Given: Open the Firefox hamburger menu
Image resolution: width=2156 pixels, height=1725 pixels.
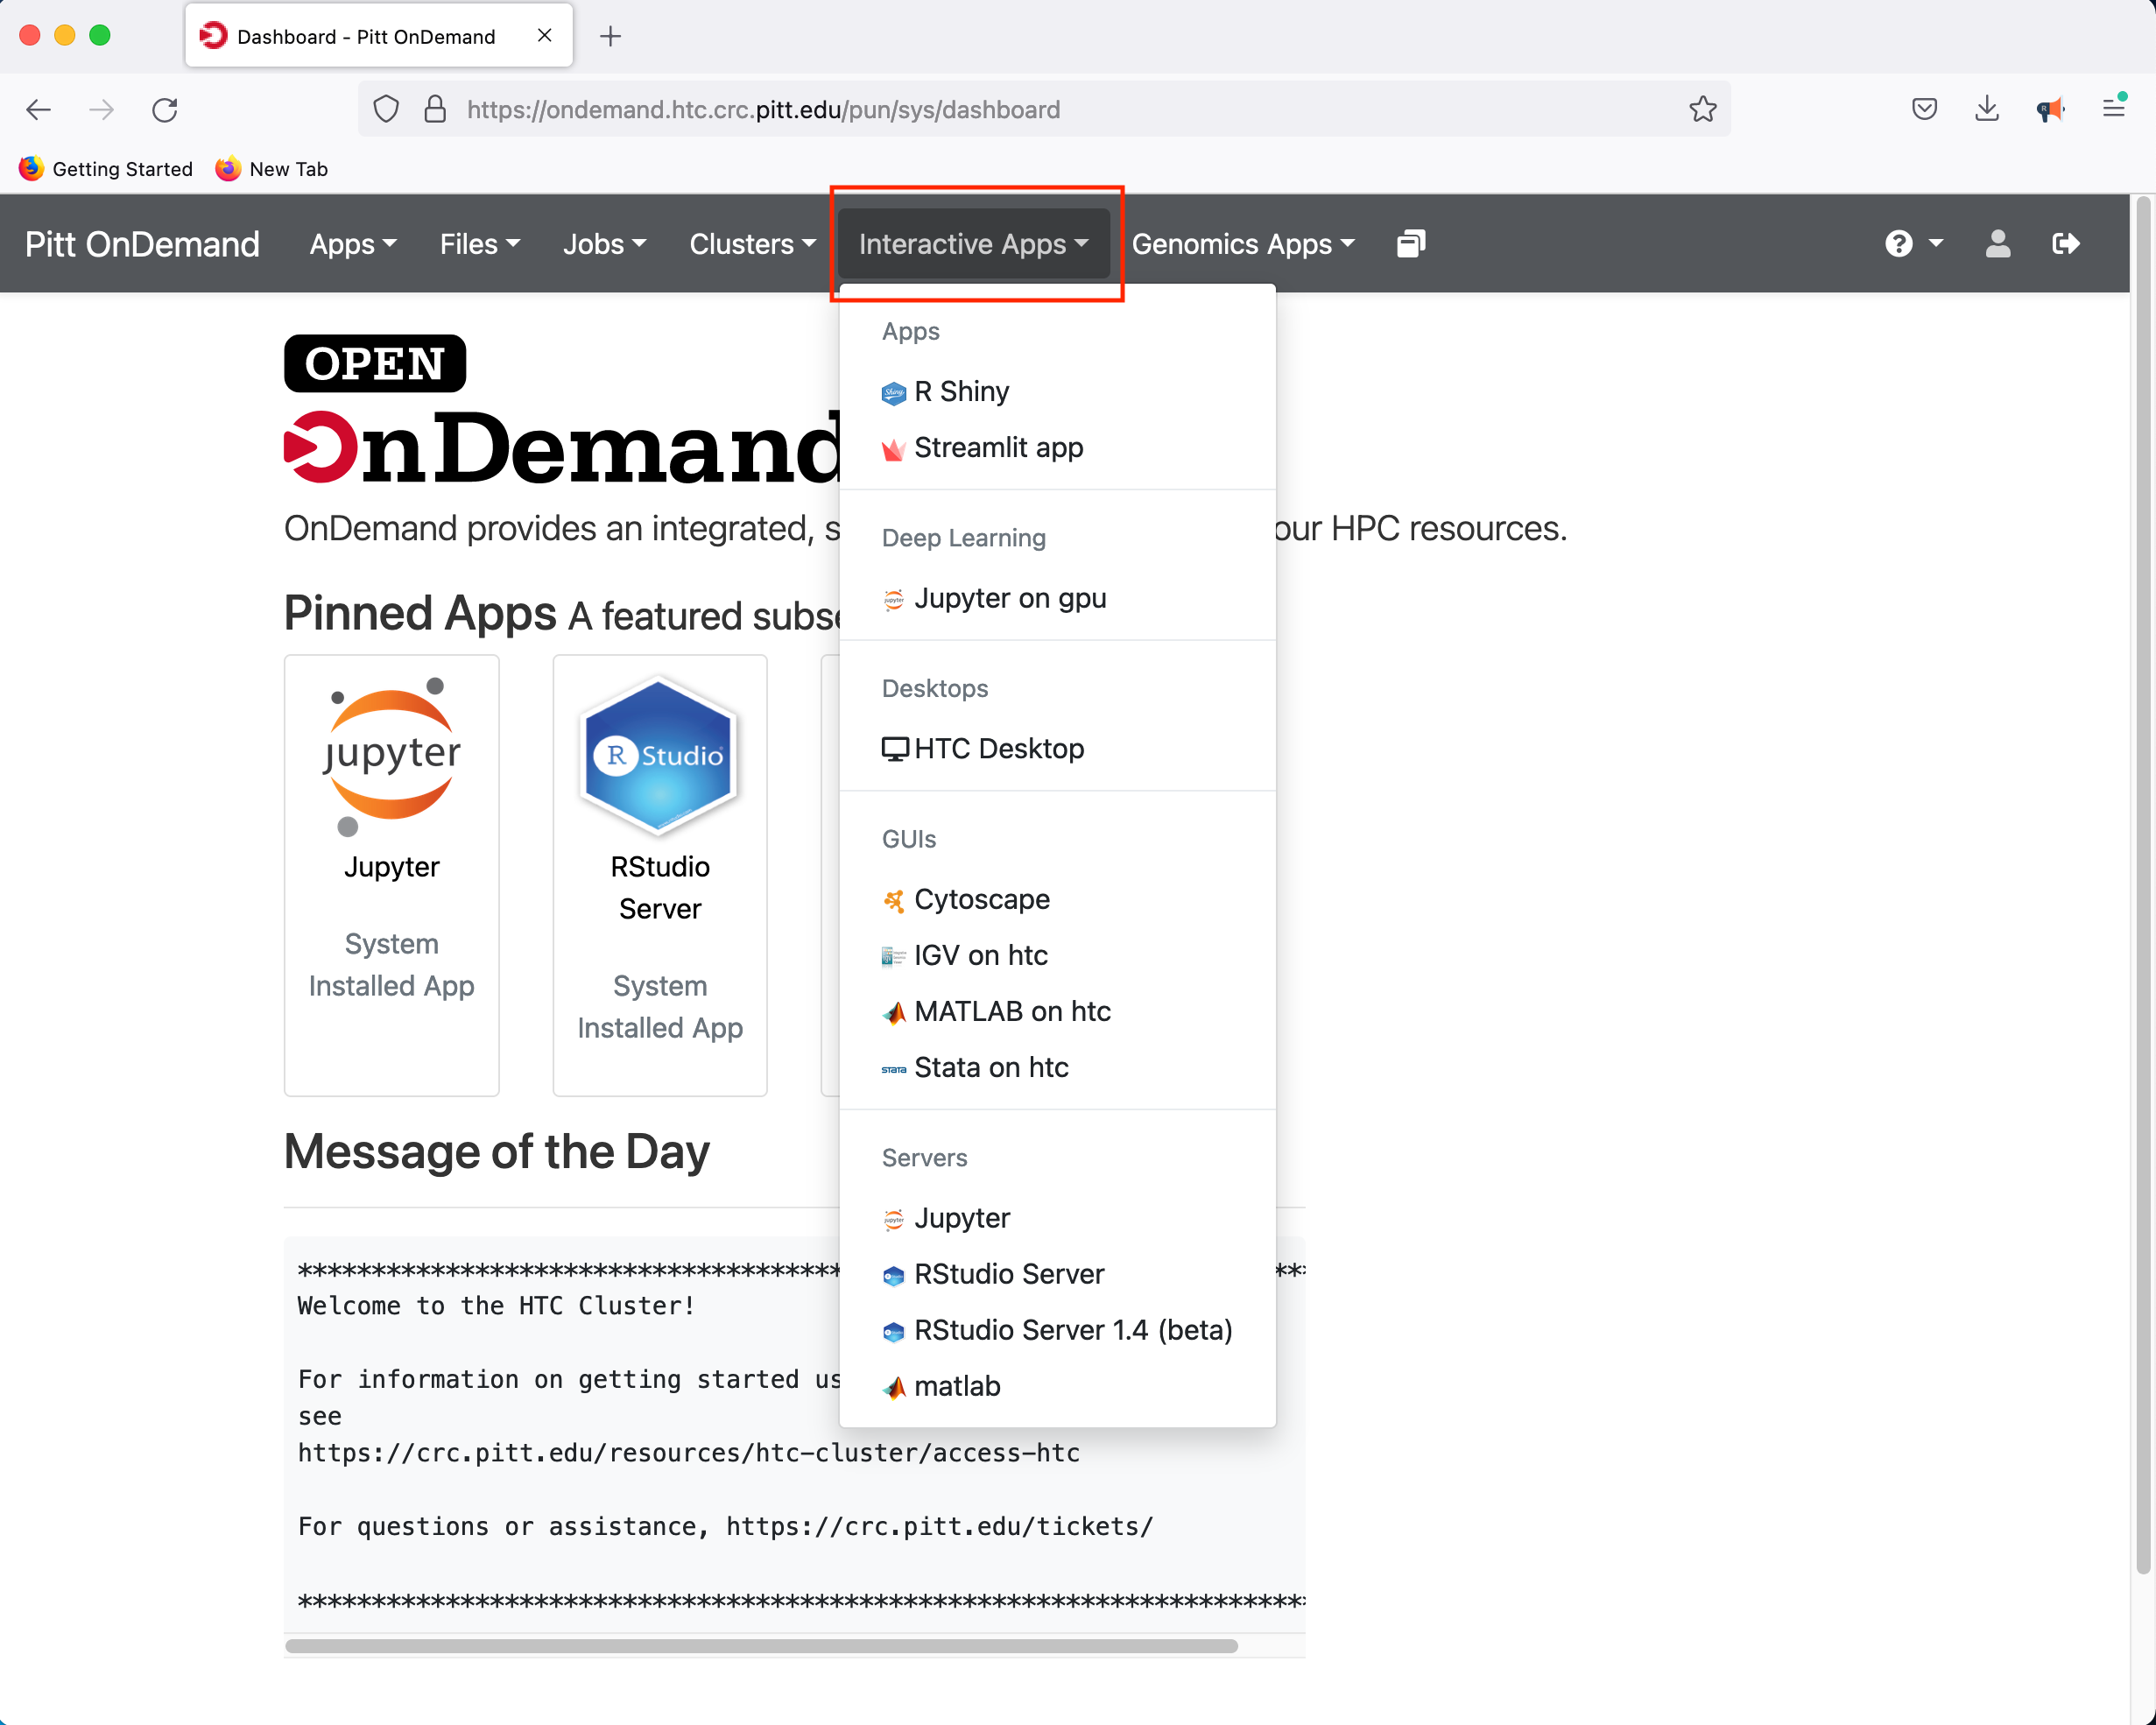Looking at the screenshot, I should [2113, 108].
